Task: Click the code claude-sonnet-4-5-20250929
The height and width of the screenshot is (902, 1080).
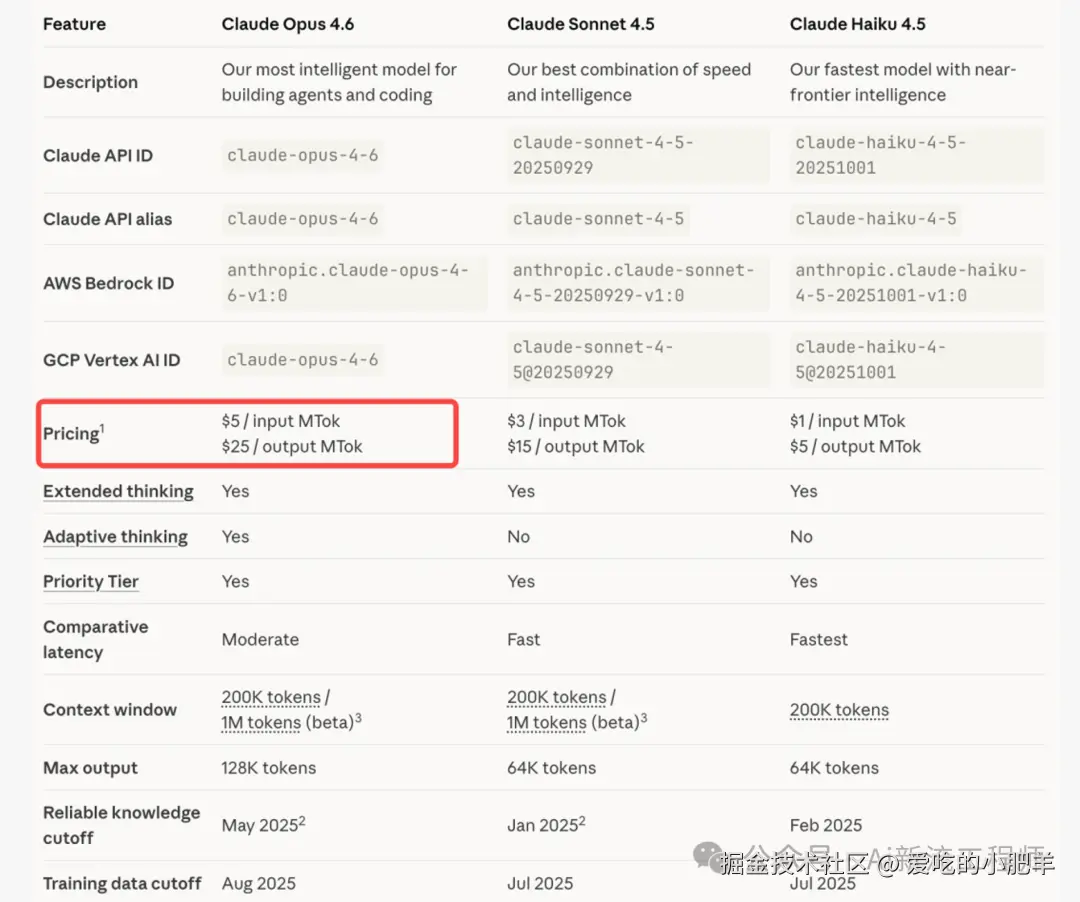Action: click(638, 155)
